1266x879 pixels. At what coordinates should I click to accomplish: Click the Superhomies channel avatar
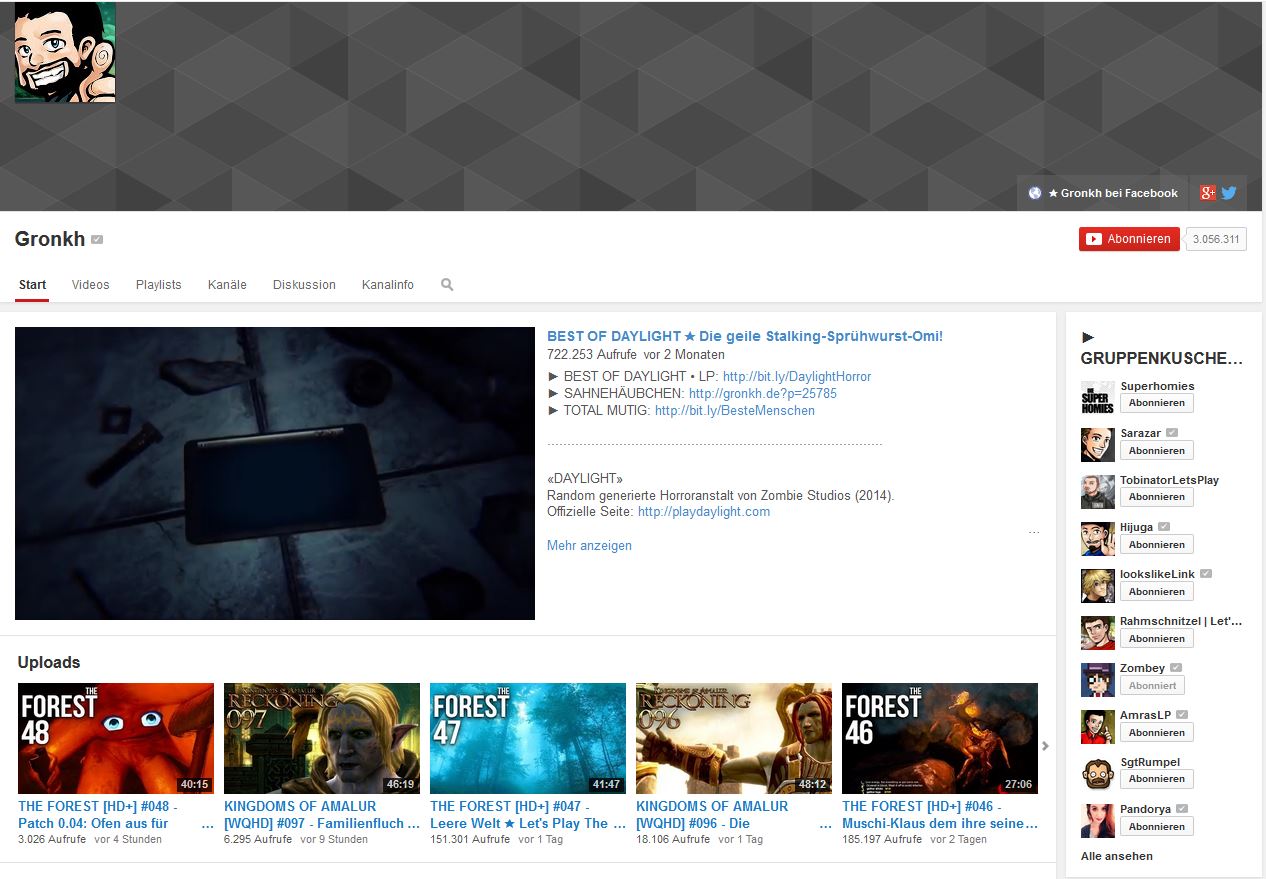coord(1097,397)
